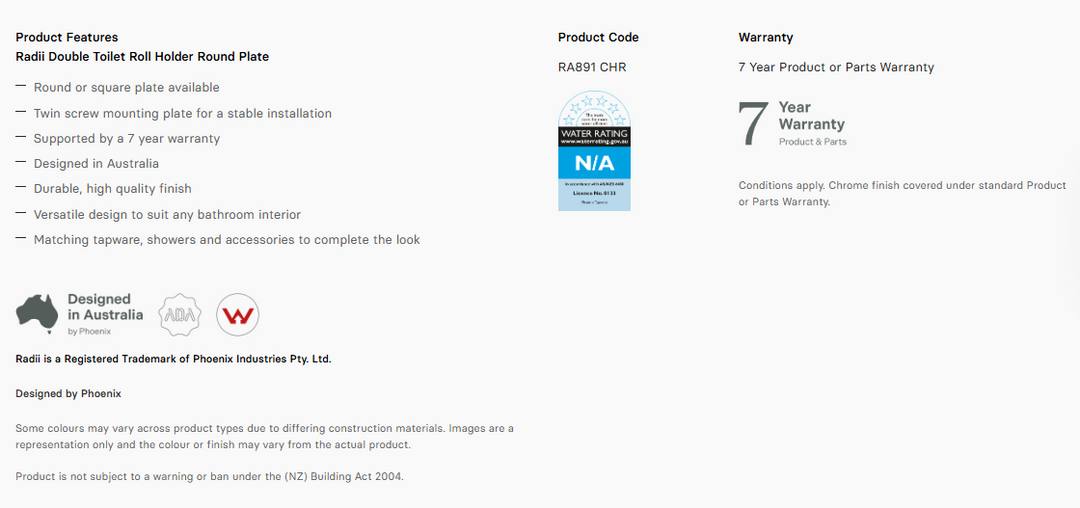The width and height of the screenshot is (1080, 508).
Task: Click the 'Conditions apply' warranty note
Action: click(x=902, y=194)
